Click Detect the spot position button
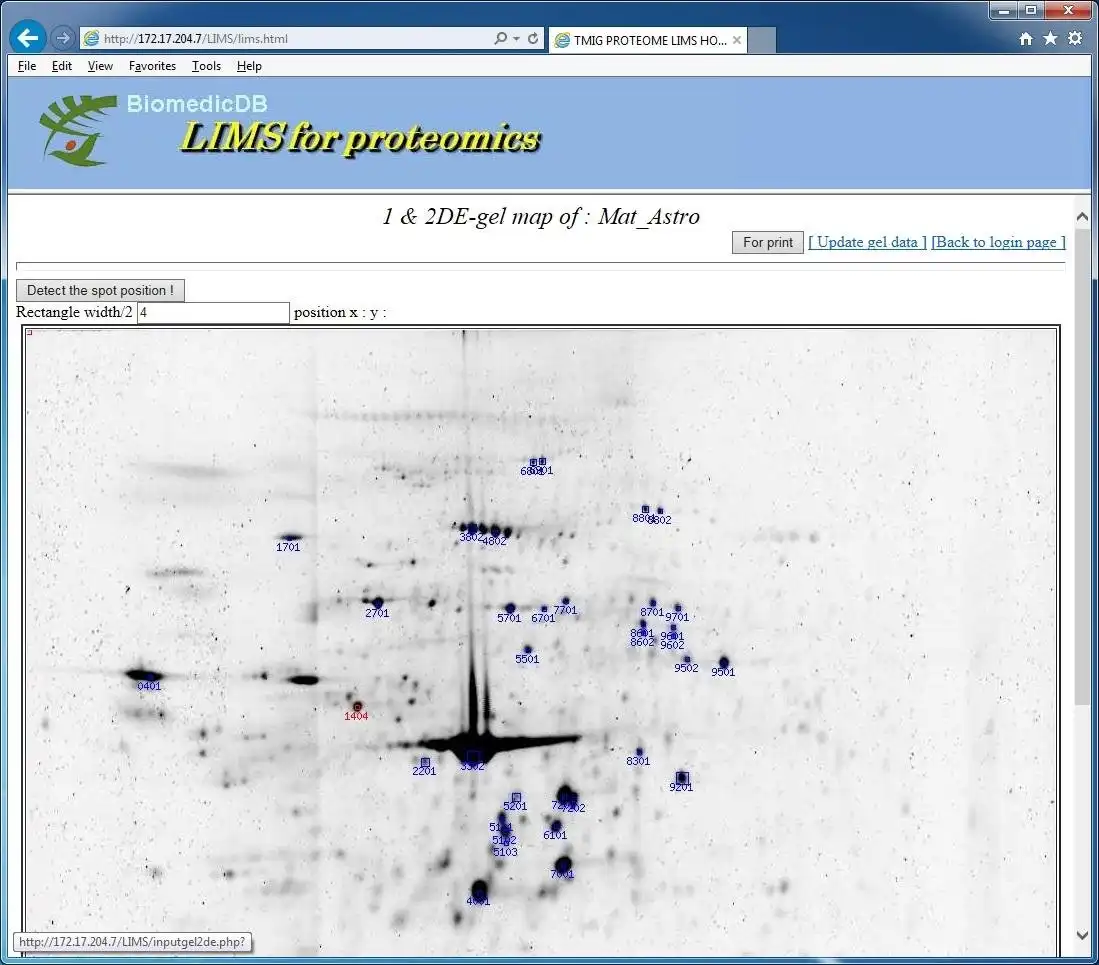 100,290
